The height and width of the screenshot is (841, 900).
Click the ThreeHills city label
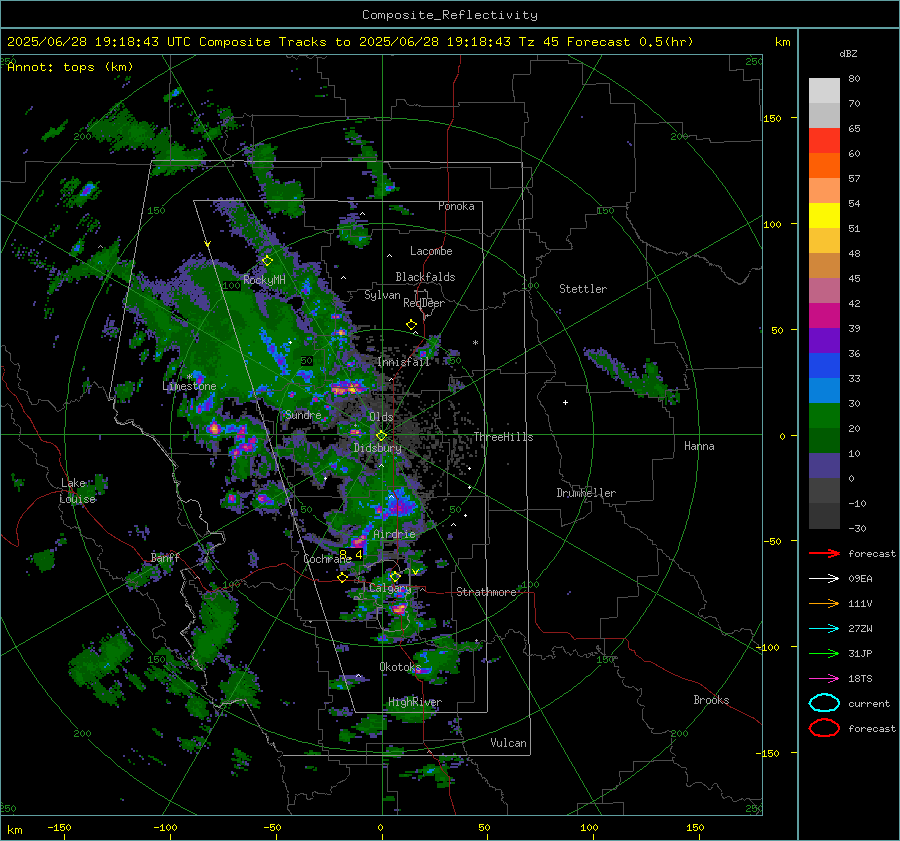(x=503, y=437)
